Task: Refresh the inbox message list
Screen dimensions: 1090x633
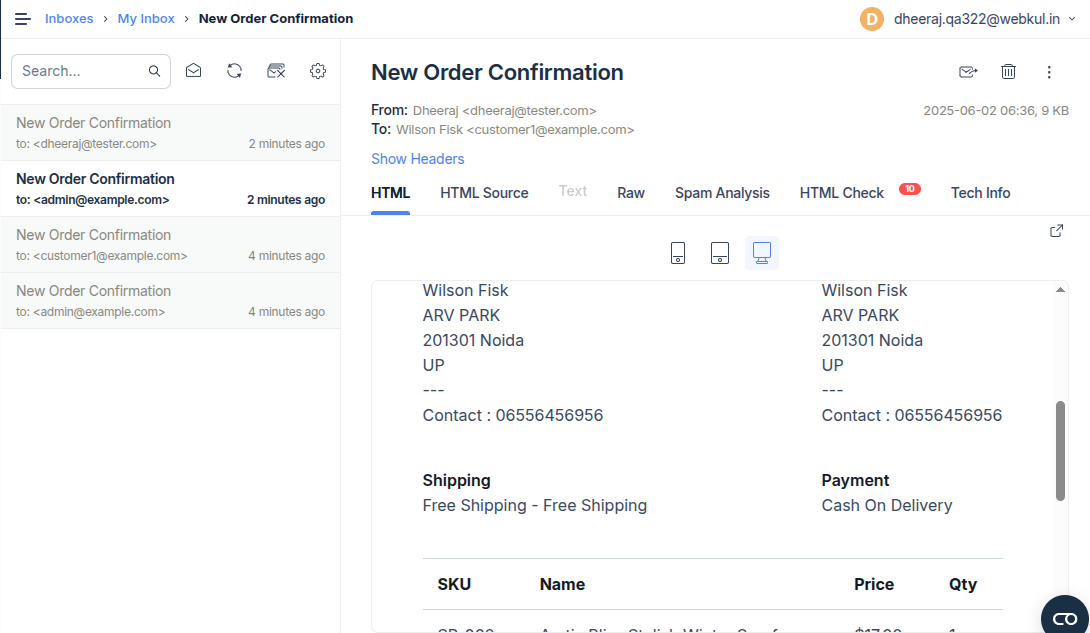Action: tap(235, 71)
